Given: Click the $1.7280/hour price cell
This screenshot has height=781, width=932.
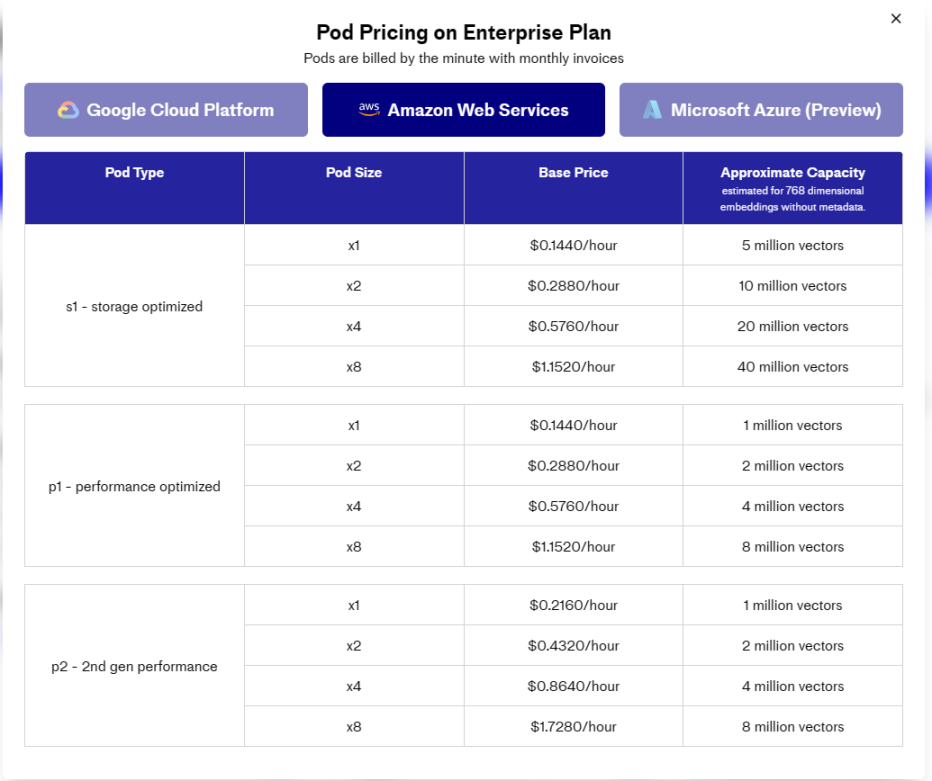Looking at the screenshot, I should point(573,726).
